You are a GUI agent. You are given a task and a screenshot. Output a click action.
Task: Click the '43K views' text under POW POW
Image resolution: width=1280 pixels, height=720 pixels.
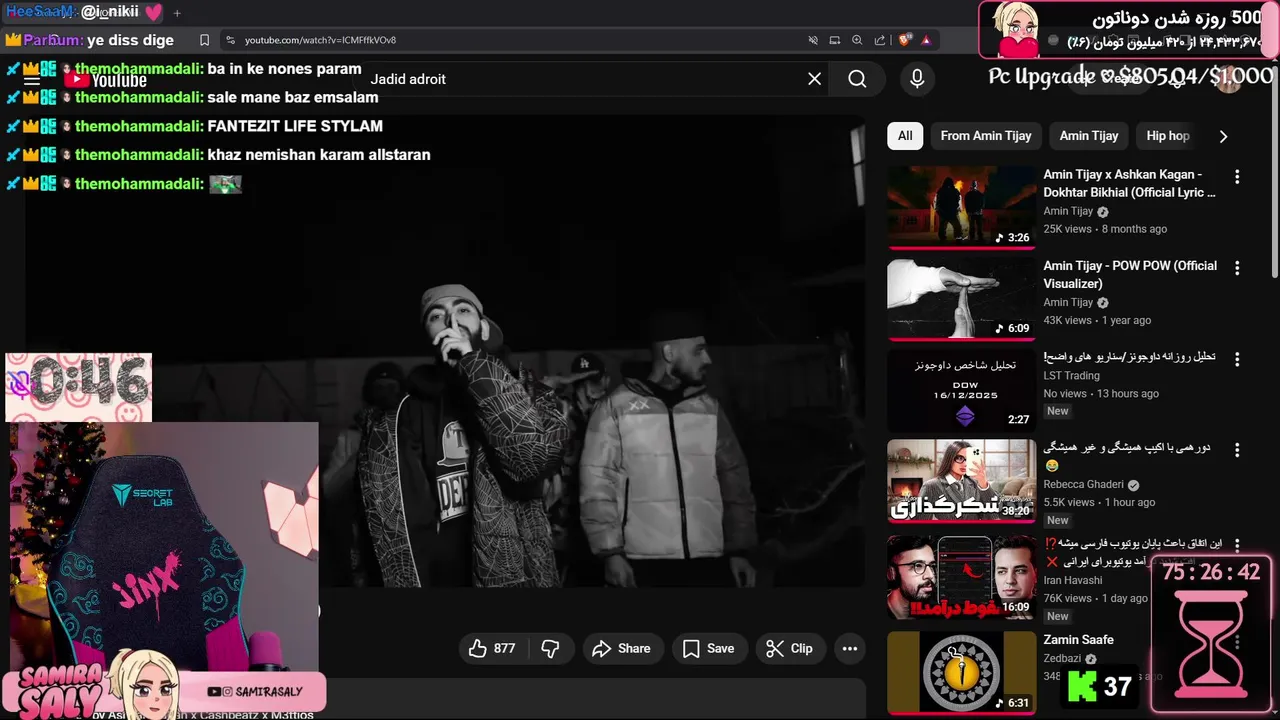pyautogui.click(x=1067, y=320)
